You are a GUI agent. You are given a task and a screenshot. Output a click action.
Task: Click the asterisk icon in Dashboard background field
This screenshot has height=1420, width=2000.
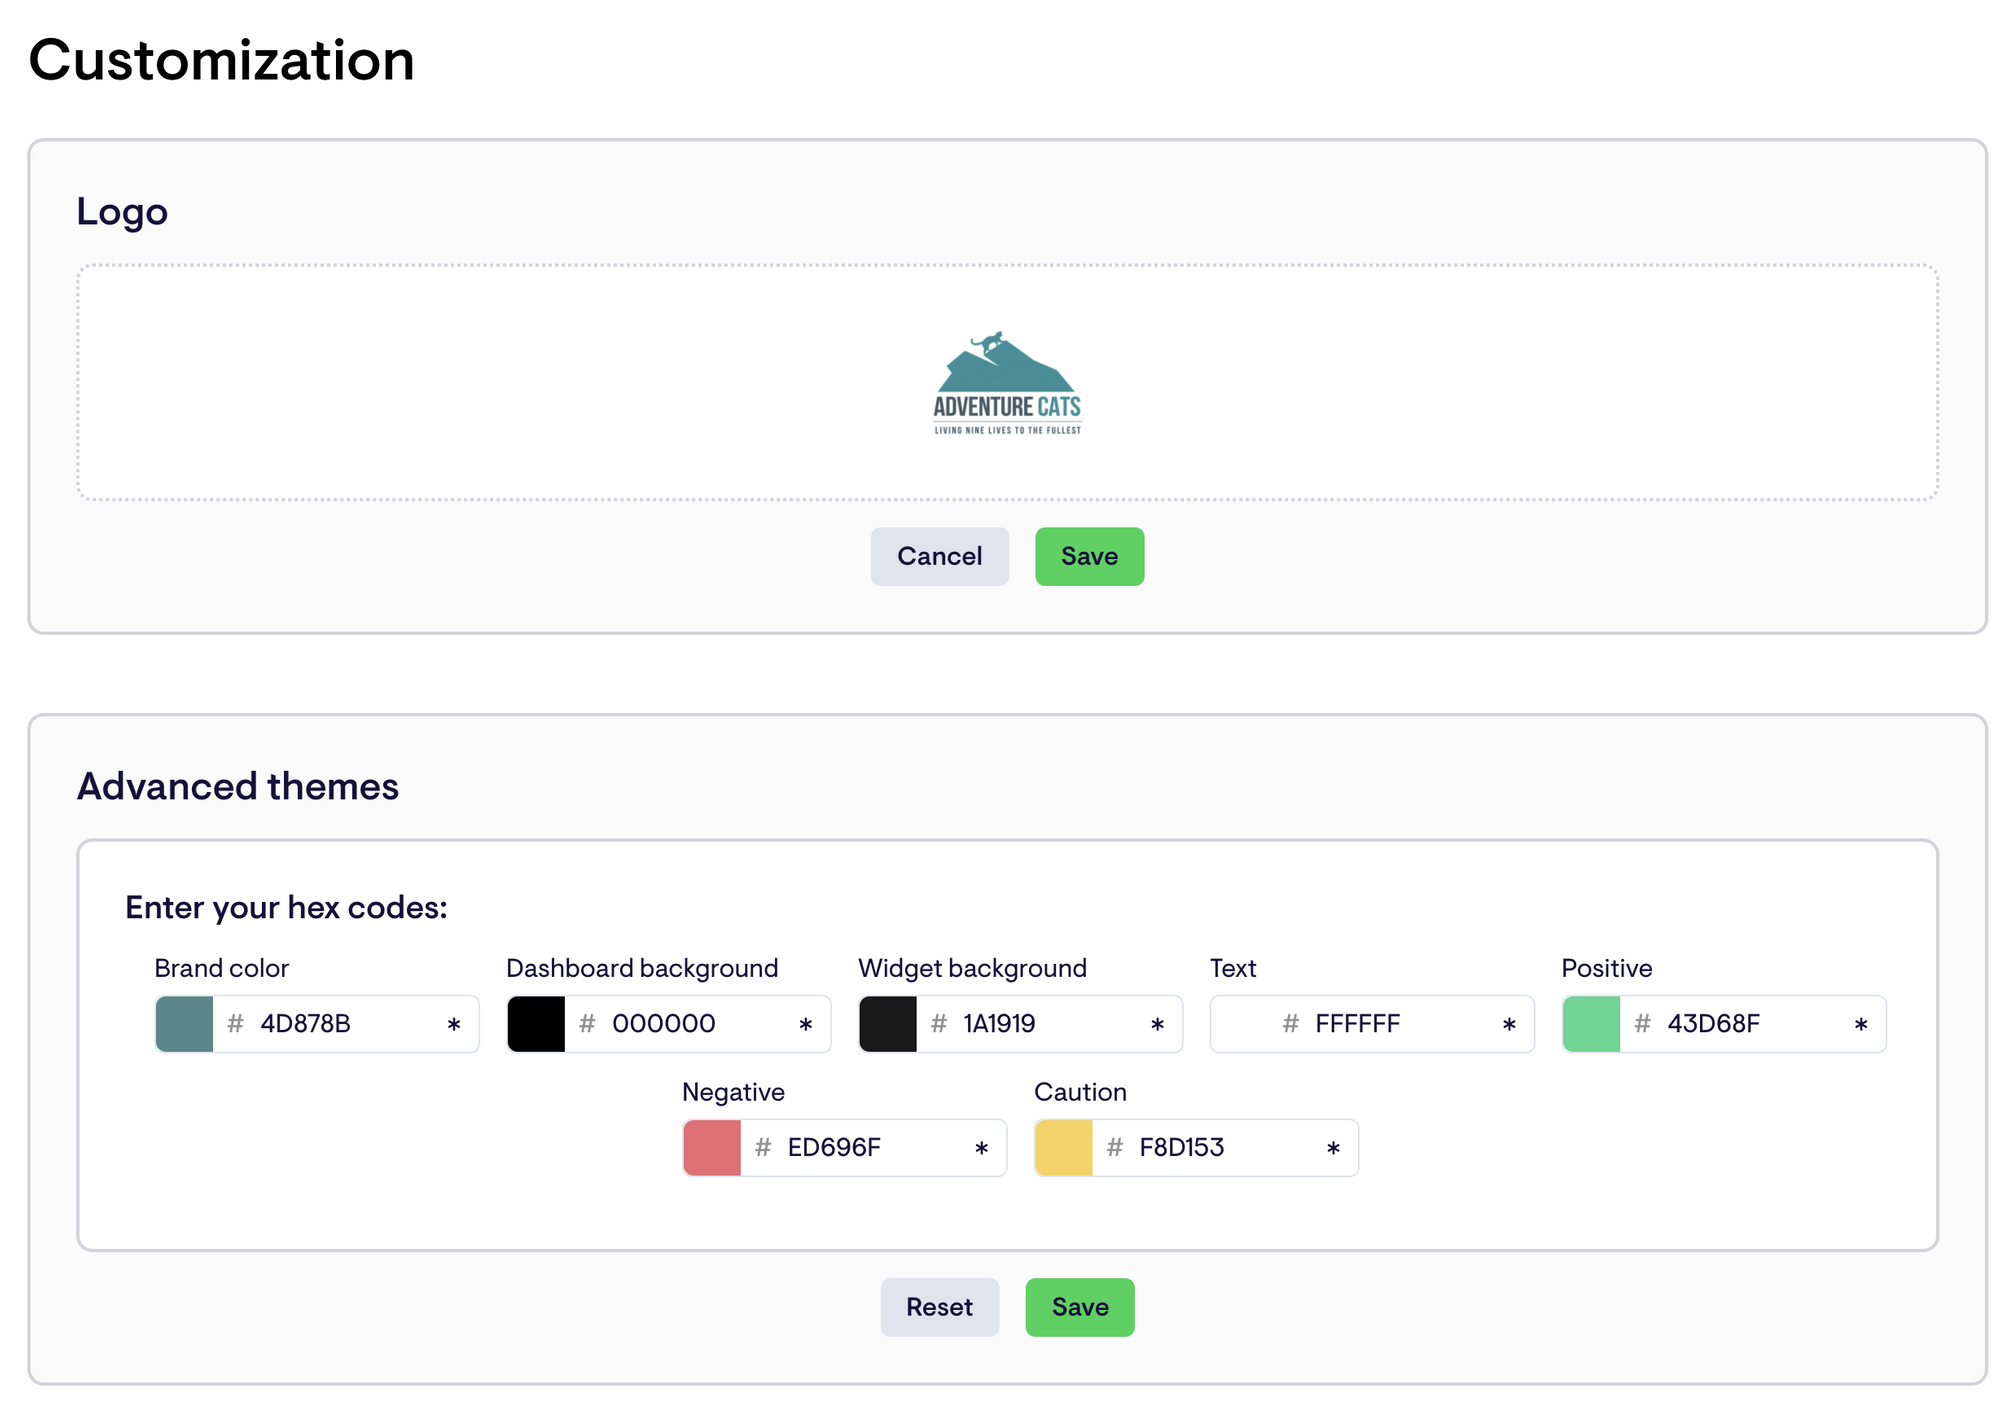[806, 1025]
